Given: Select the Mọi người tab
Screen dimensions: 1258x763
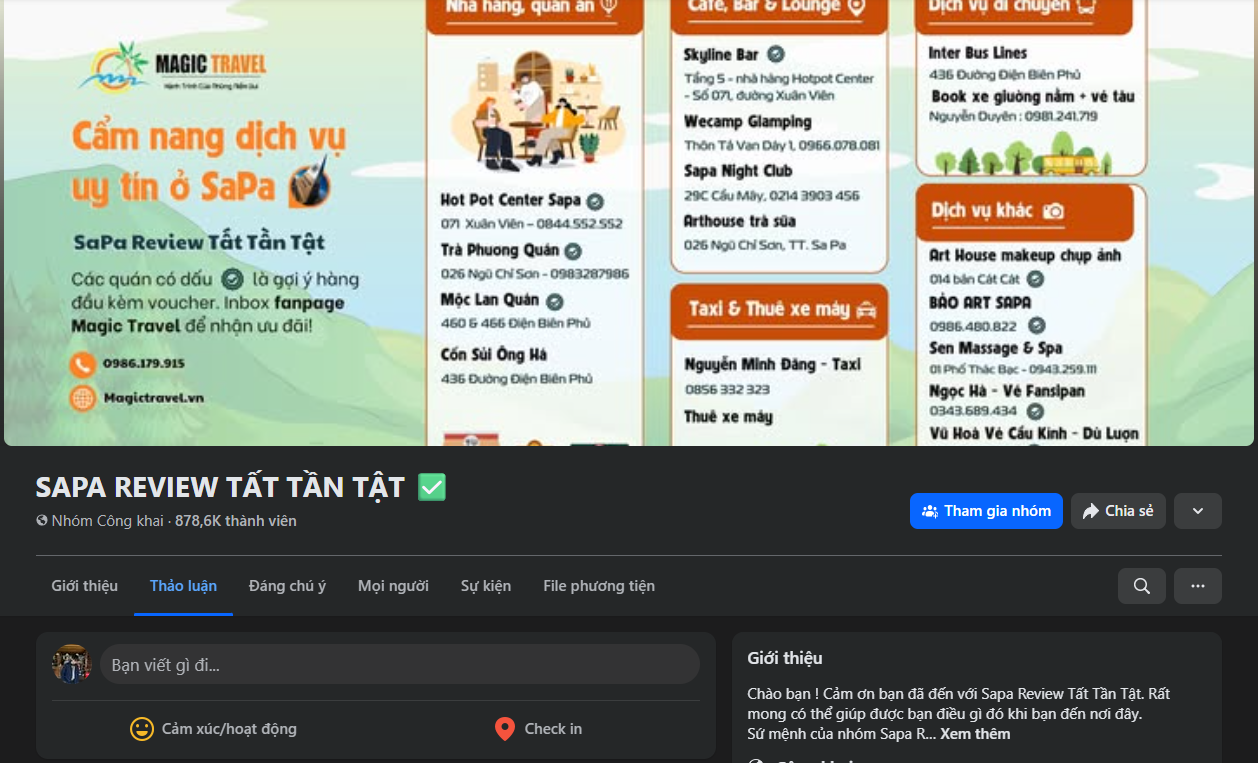Looking at the screenshot, I should (393, 586).
